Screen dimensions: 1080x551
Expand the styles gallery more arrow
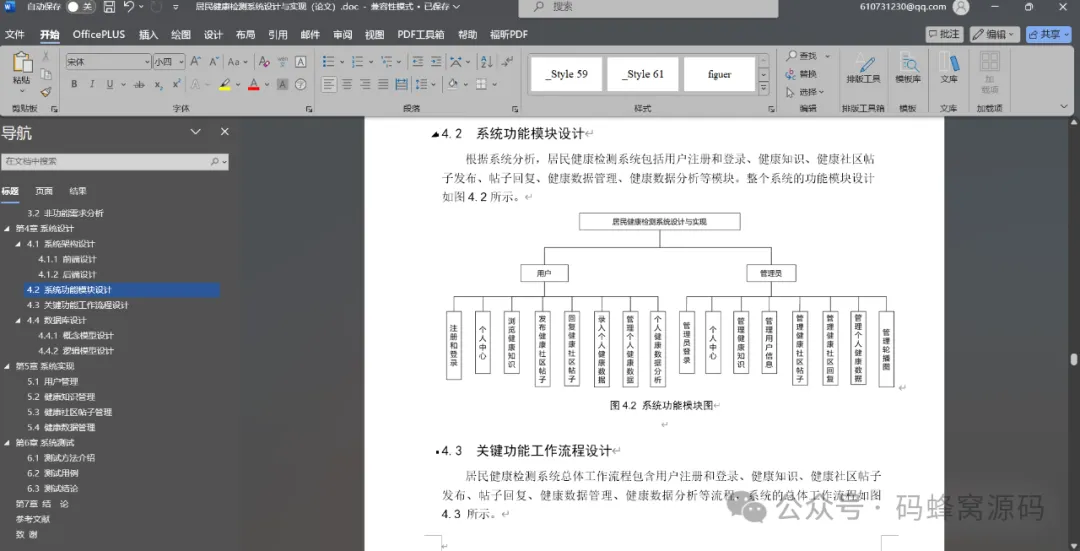click(763, 88)
